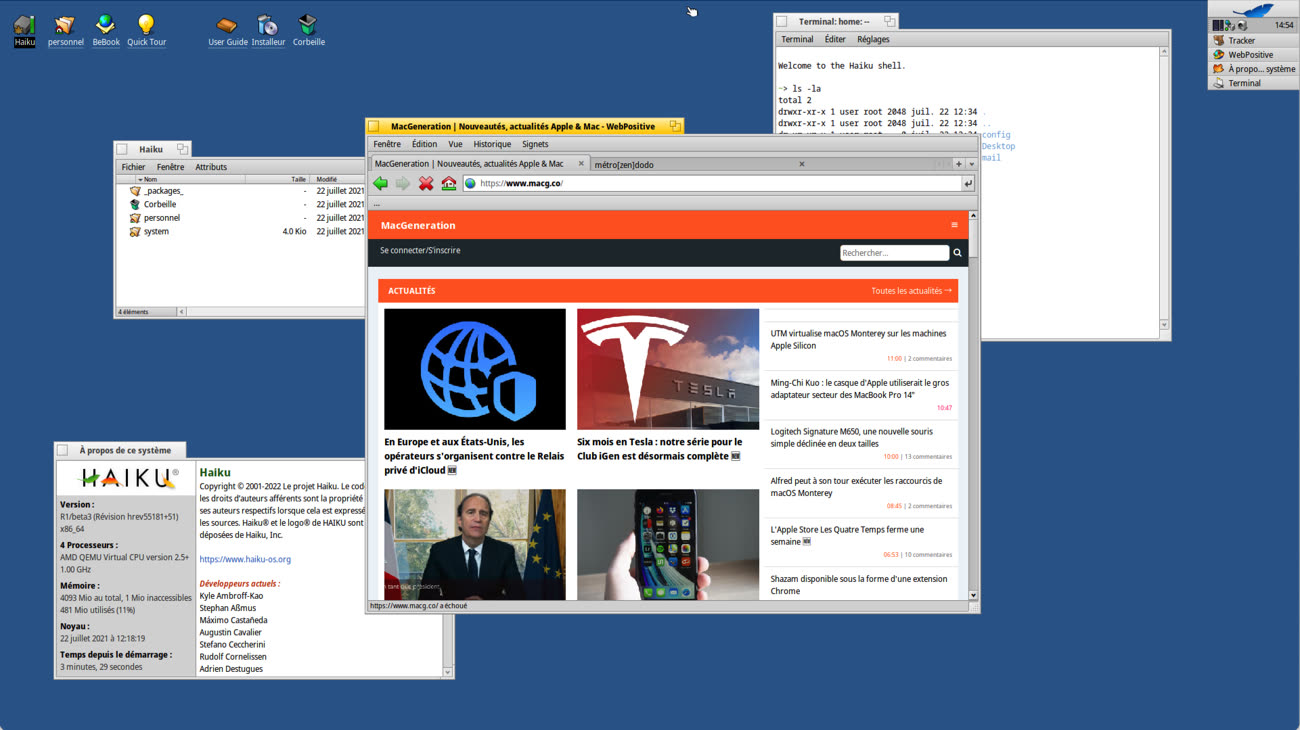Open haiku-os.org link in About window
1300x730 pixels.
tap(245, 559)
